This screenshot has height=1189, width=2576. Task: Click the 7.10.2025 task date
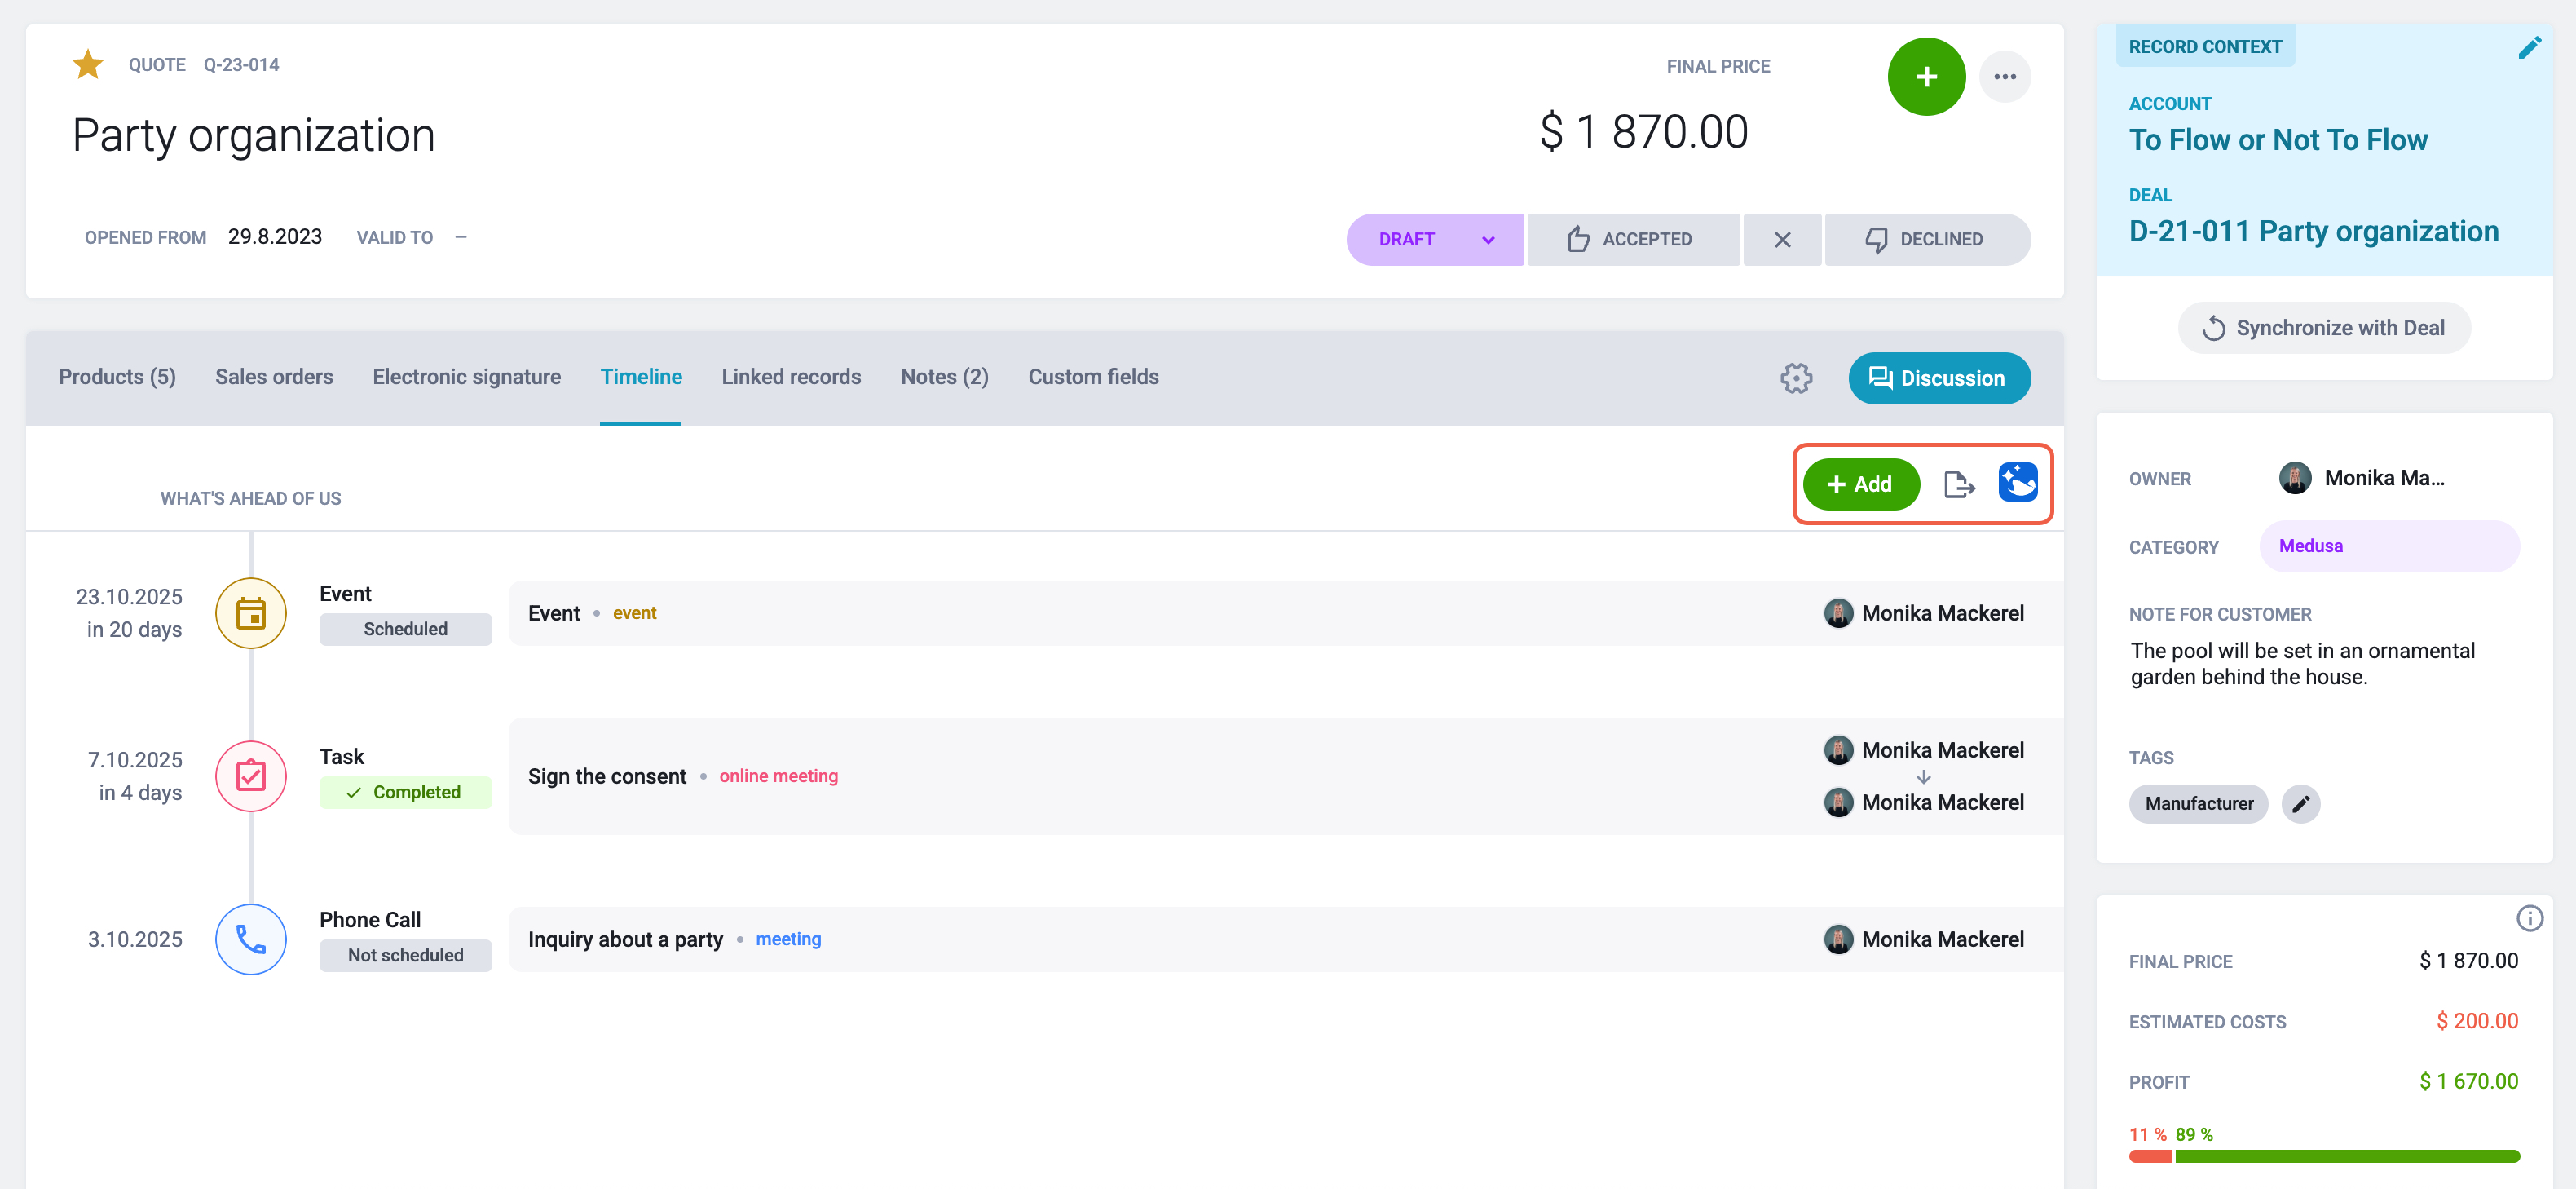coord(135,760)
